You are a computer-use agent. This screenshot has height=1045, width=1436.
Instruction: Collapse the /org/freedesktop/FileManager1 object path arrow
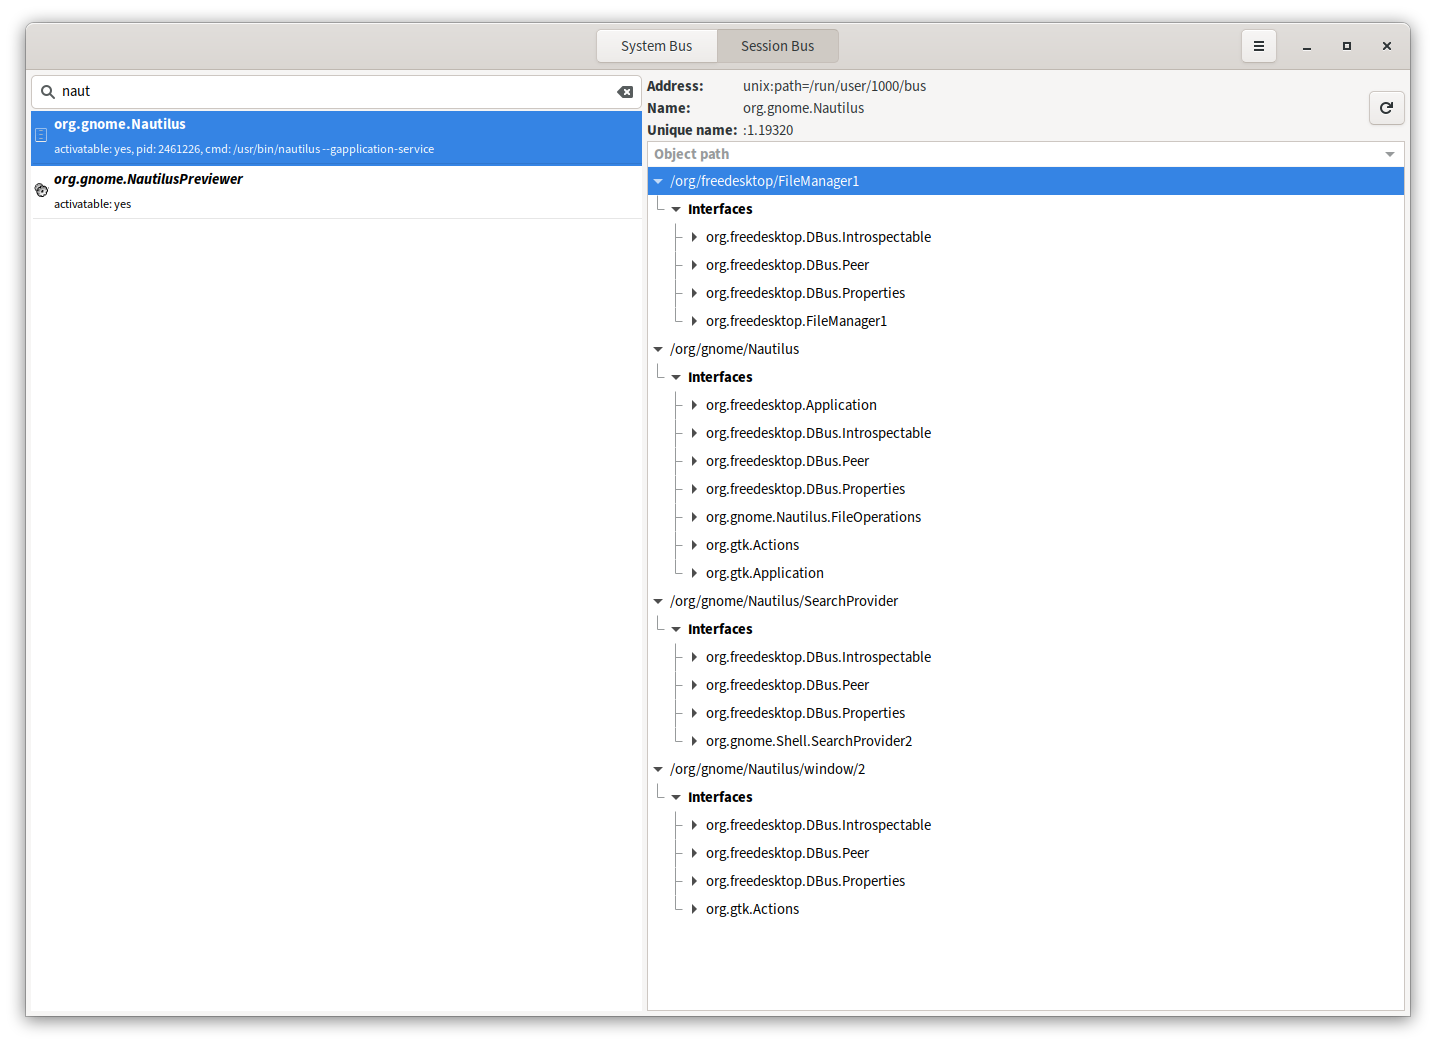click(x=658, y=181)
